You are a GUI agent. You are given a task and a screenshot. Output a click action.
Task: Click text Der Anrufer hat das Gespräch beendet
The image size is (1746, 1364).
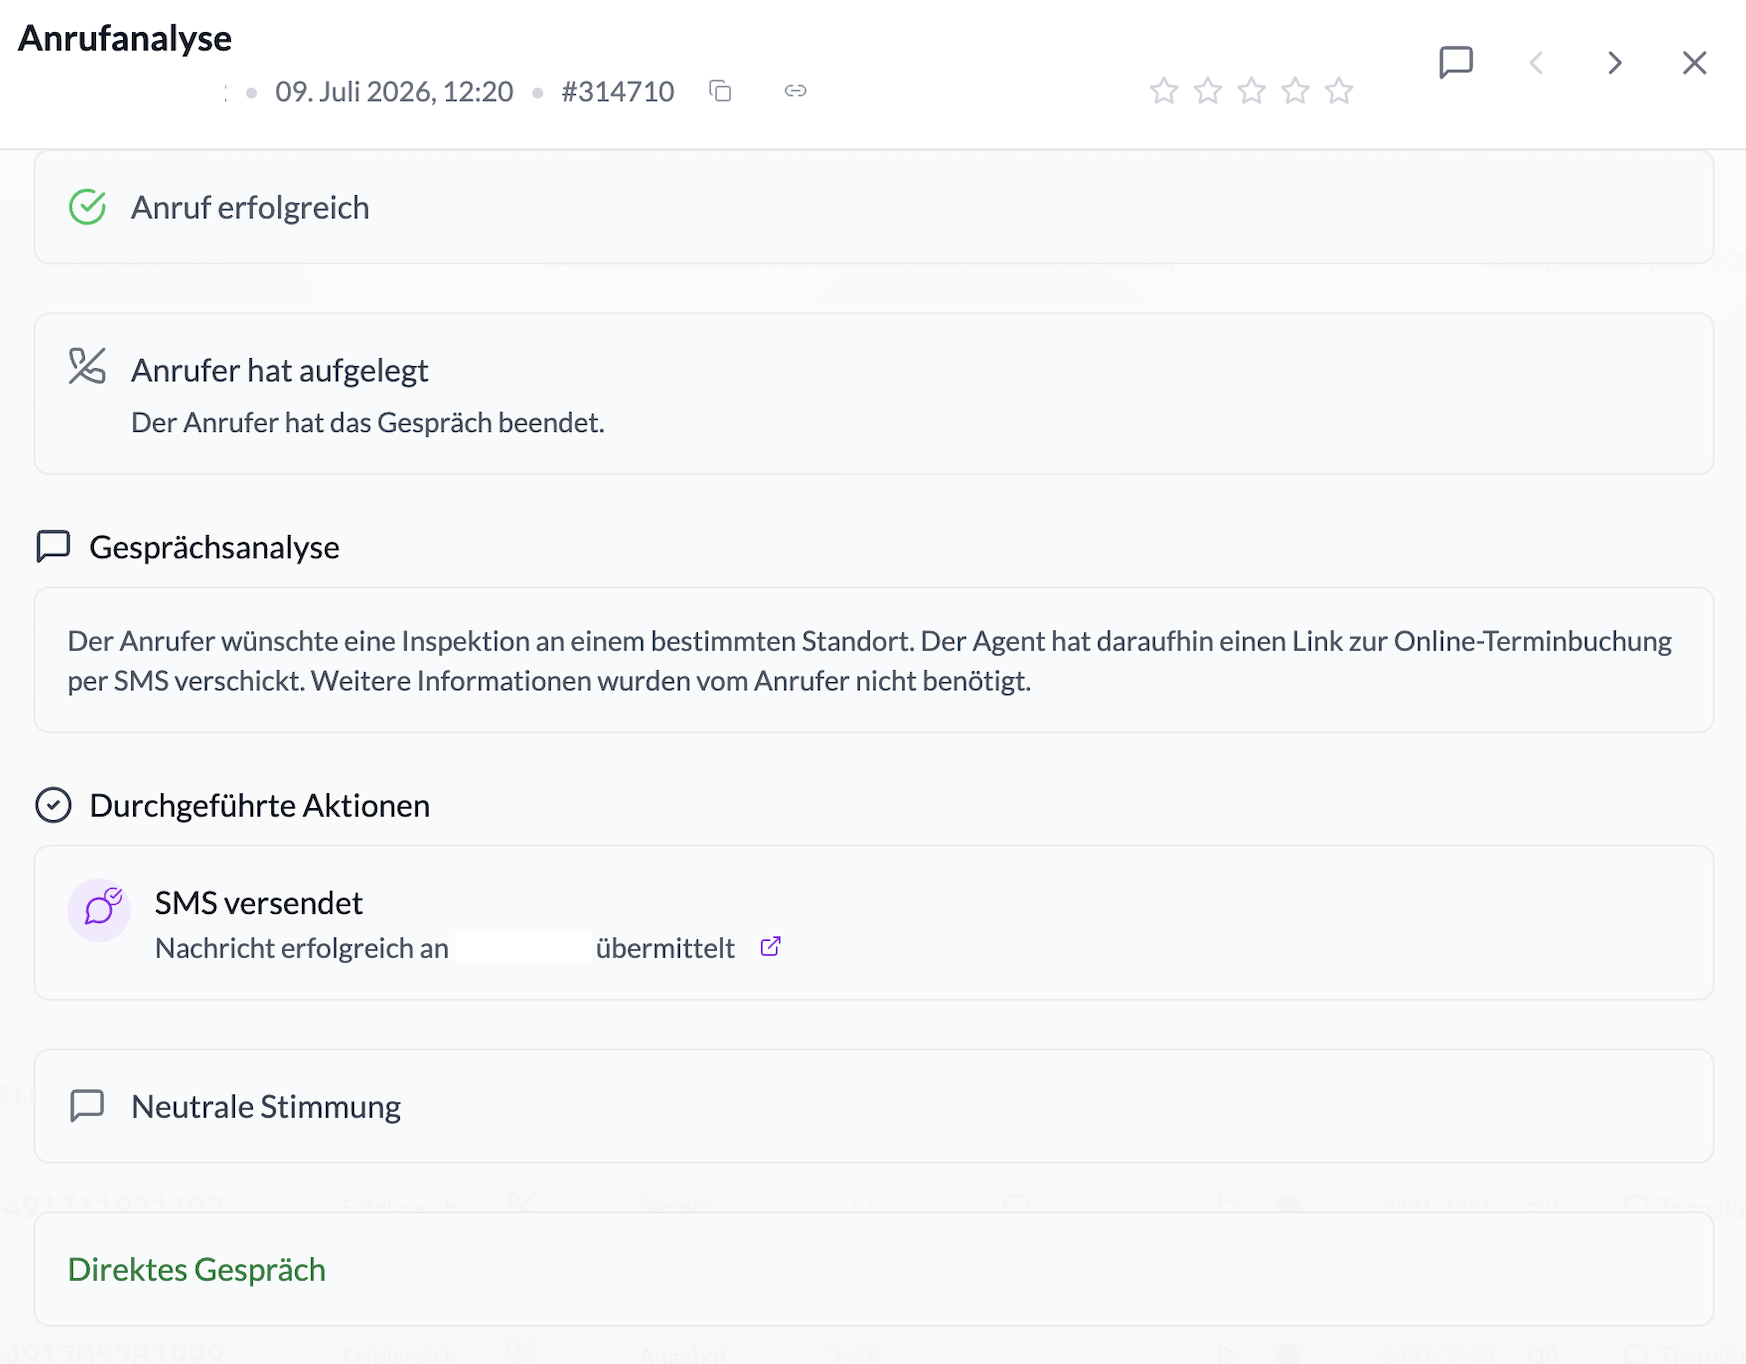(367, 423)
